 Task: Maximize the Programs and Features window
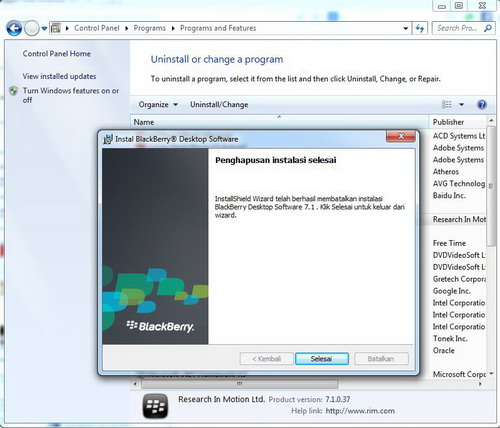pos(459,6)
